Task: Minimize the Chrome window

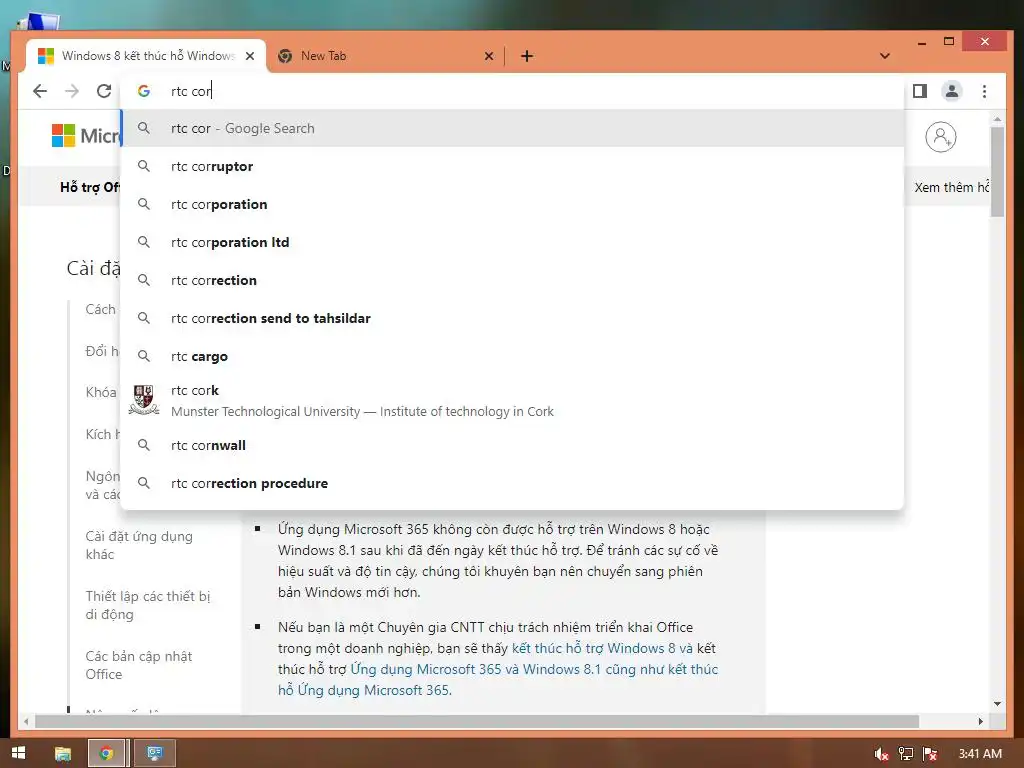Action: (x=921, y=42)
